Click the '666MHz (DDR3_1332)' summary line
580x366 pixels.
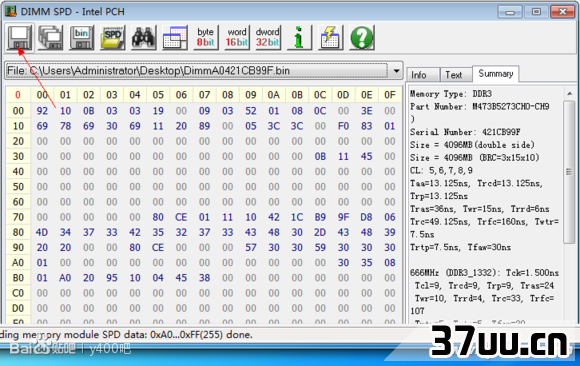484,273
